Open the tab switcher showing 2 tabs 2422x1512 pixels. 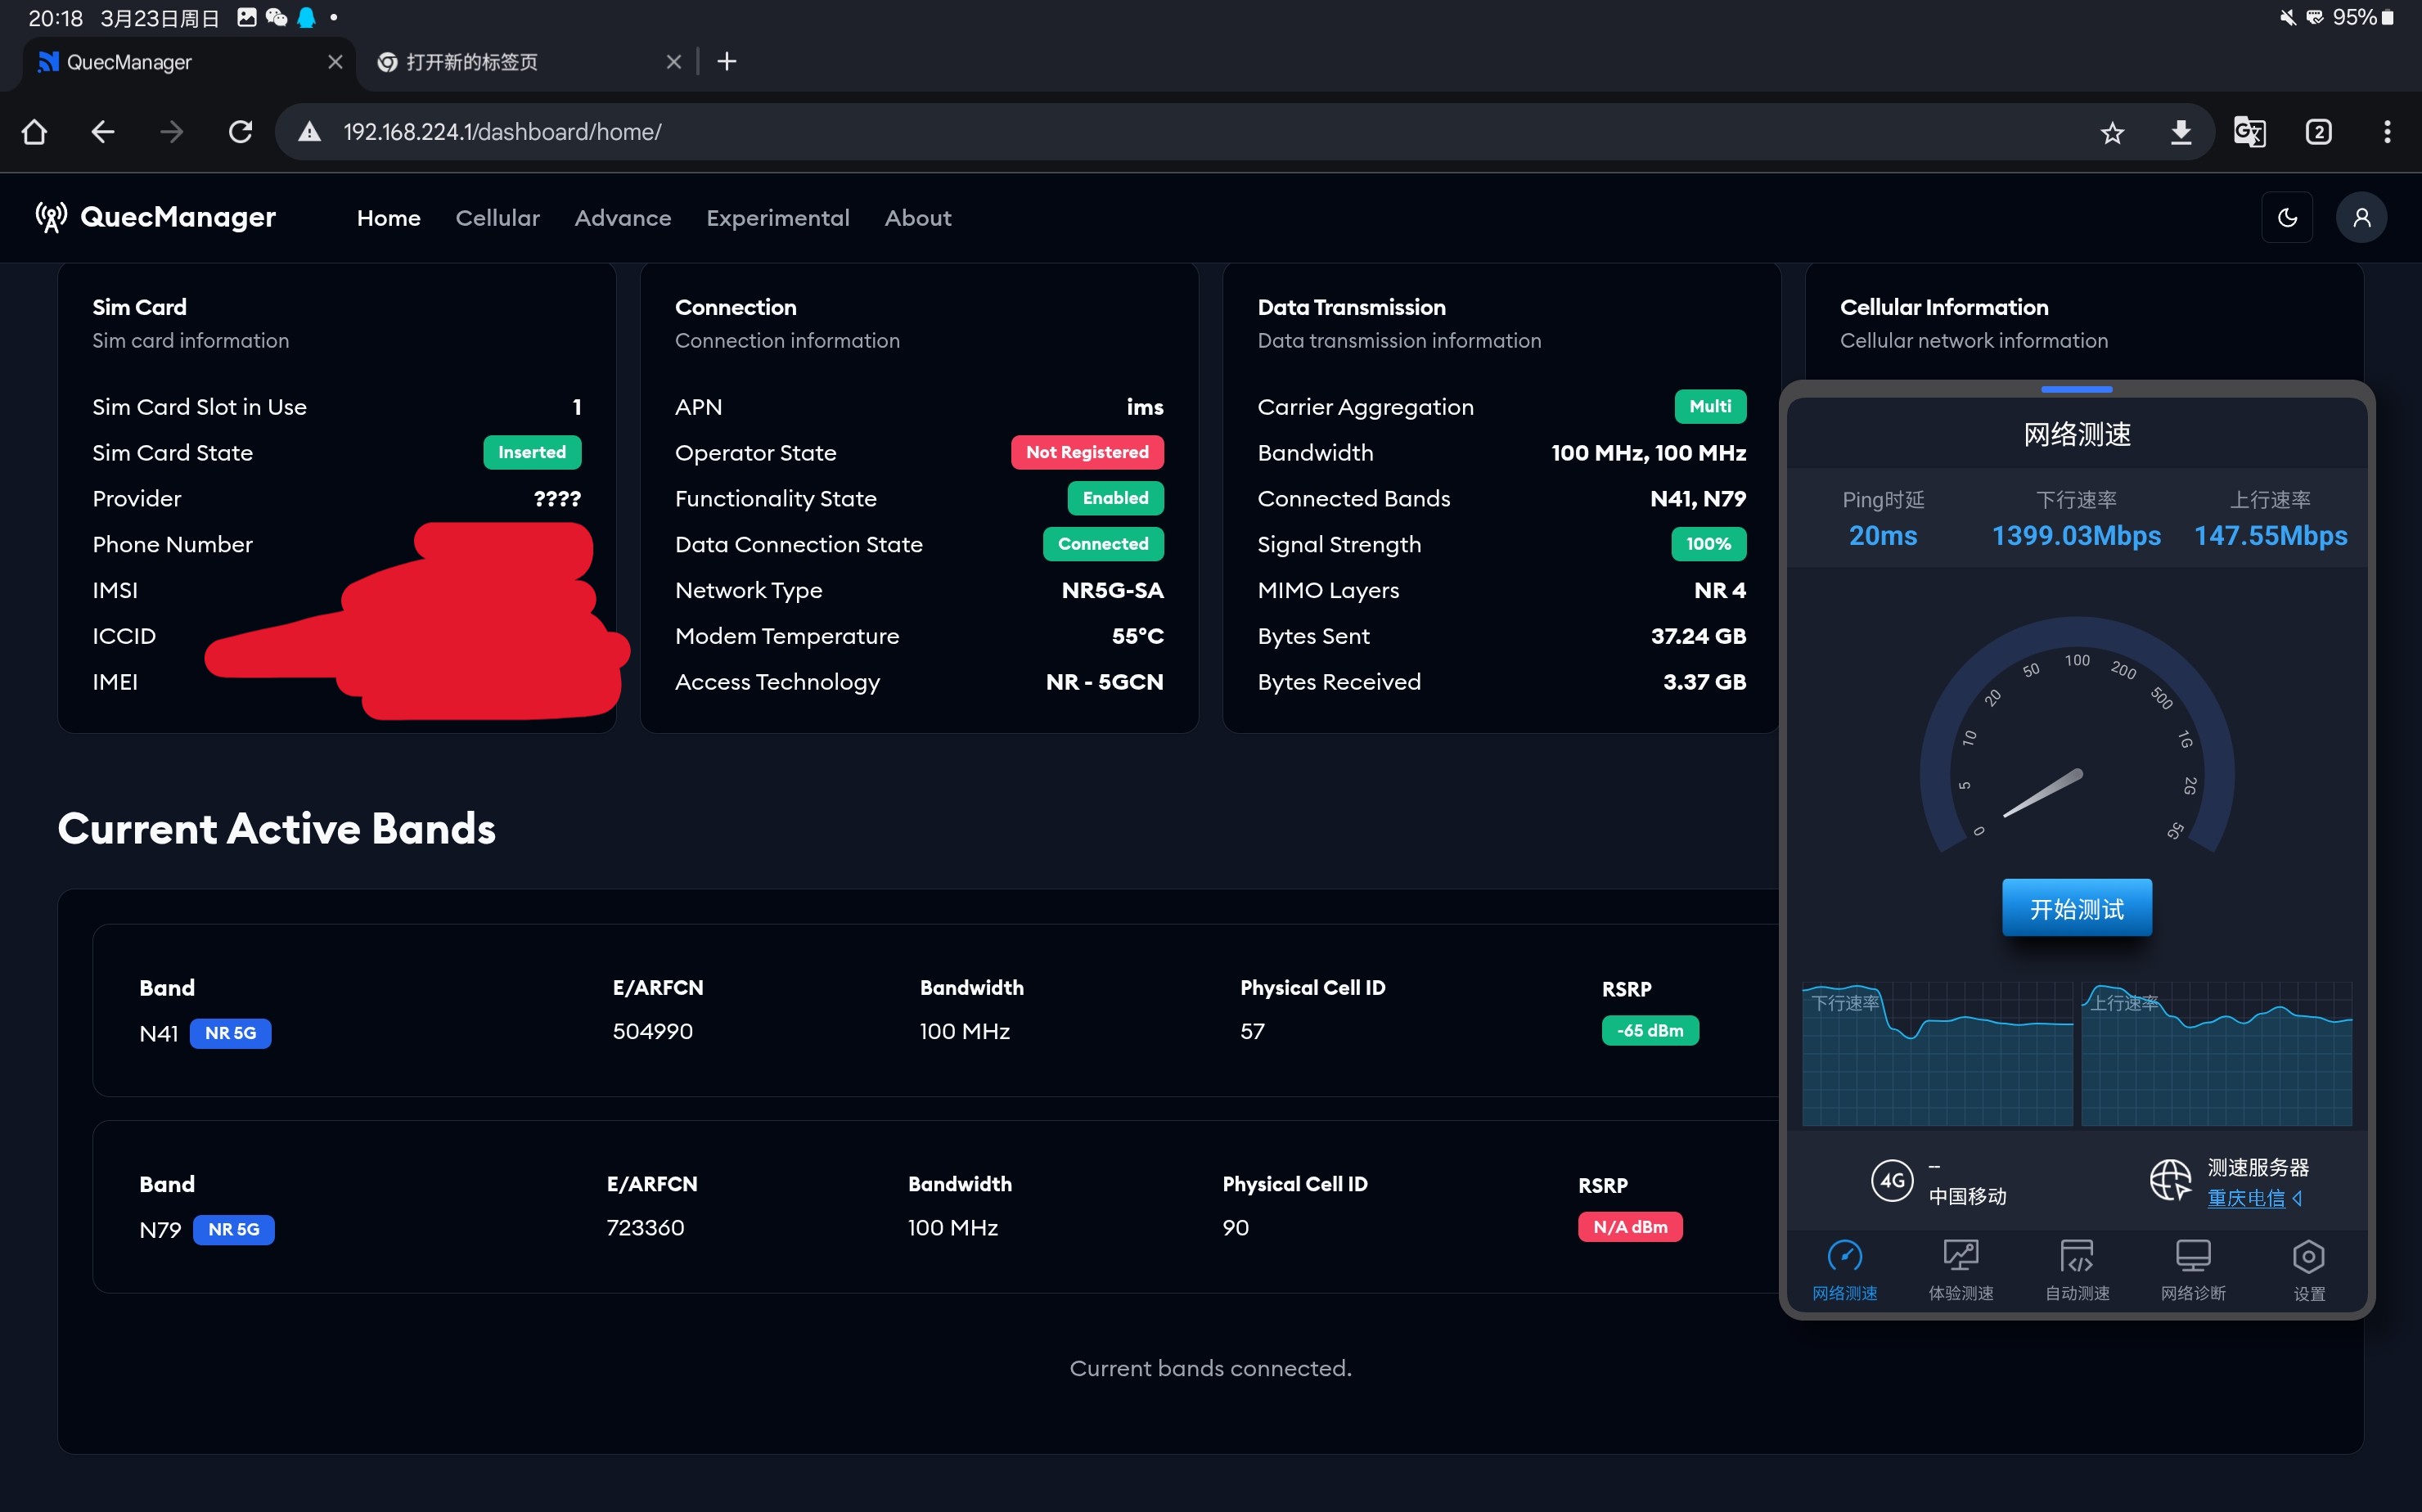2318,132
